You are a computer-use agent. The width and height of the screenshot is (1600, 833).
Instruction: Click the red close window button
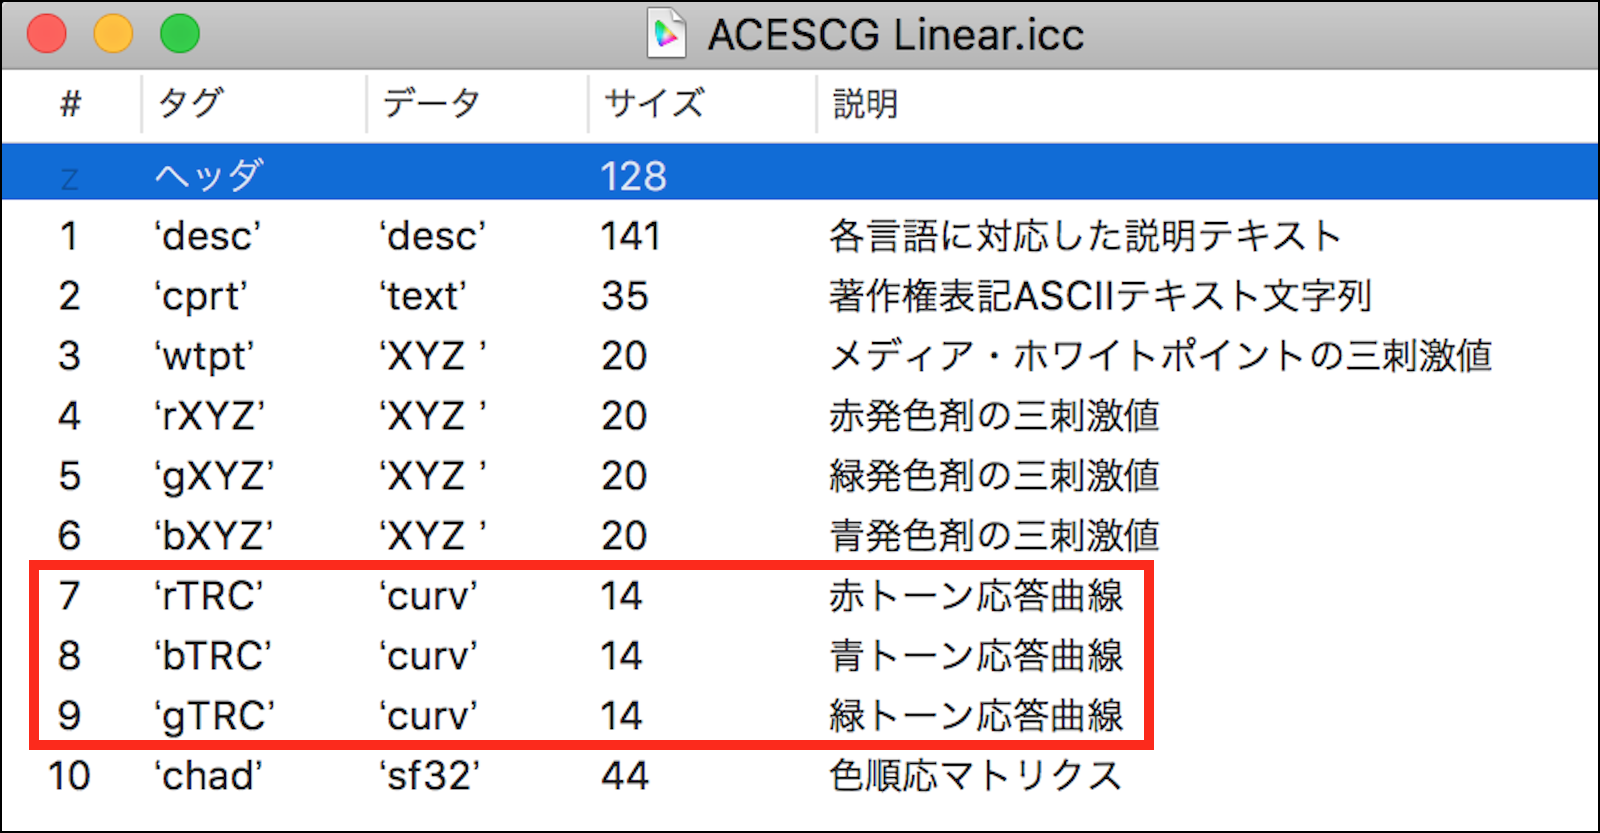[46, 34]
